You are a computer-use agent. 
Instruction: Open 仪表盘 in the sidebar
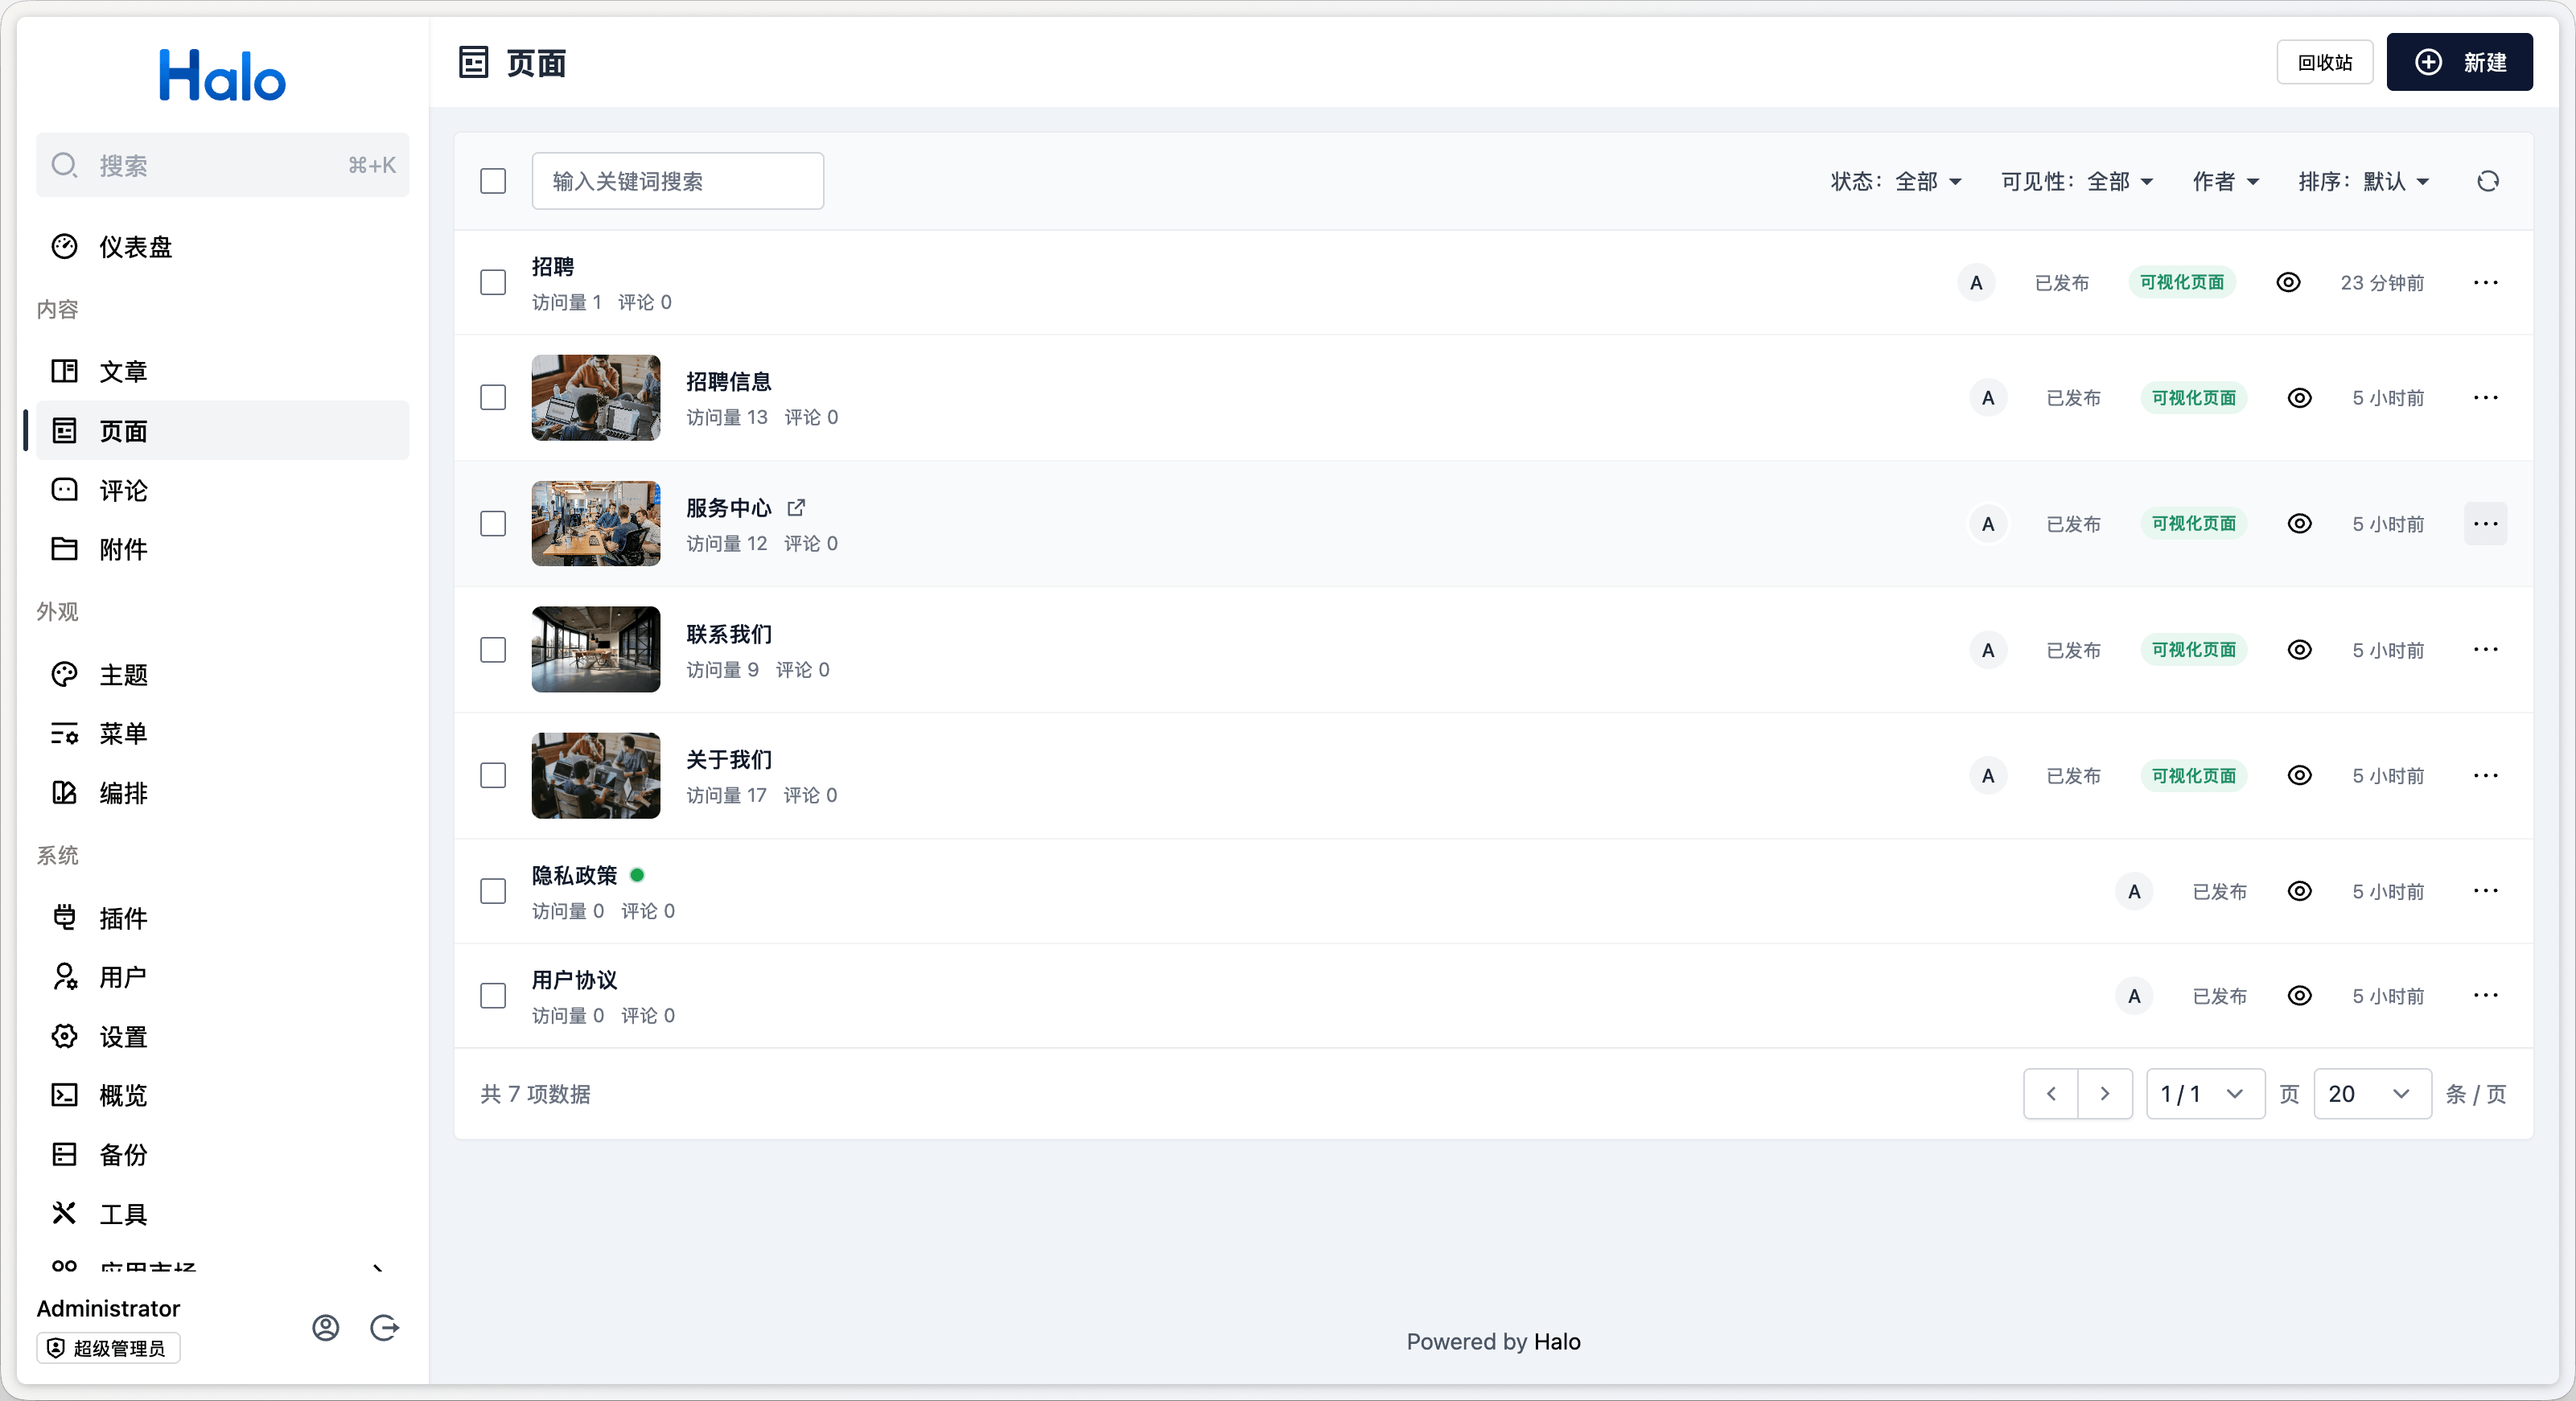click(x=222, y=247)
